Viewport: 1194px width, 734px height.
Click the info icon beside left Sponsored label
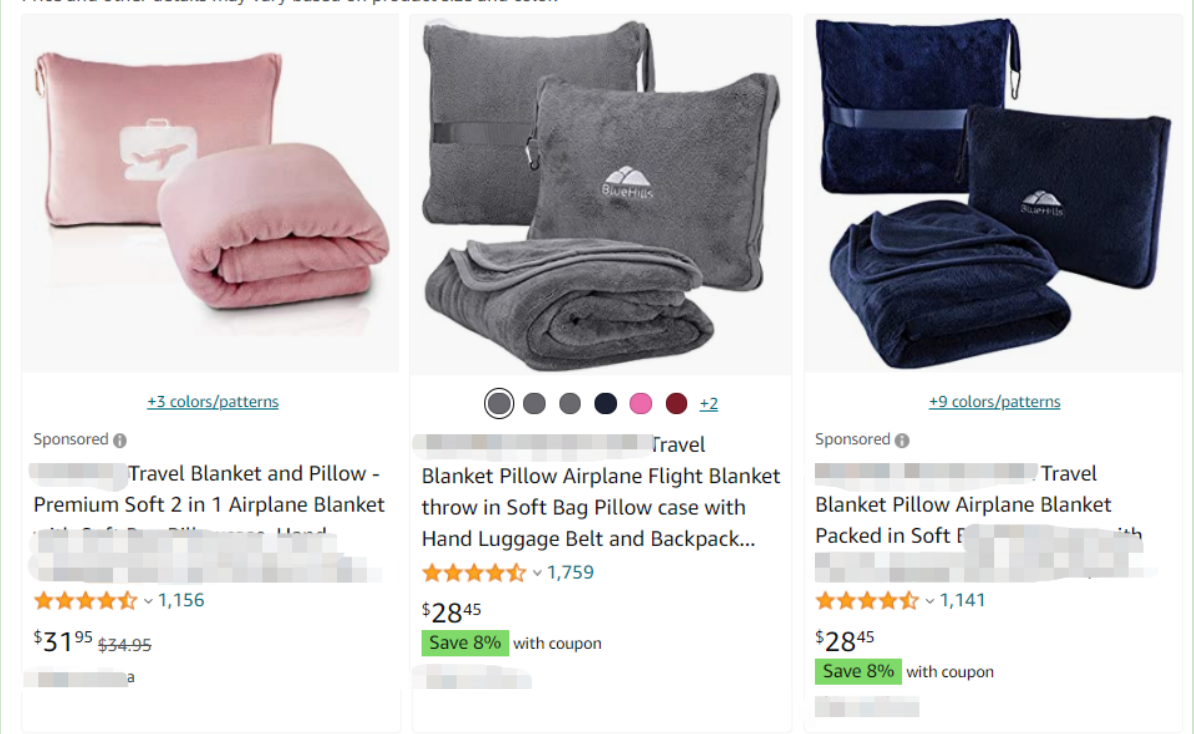point(120,440)
